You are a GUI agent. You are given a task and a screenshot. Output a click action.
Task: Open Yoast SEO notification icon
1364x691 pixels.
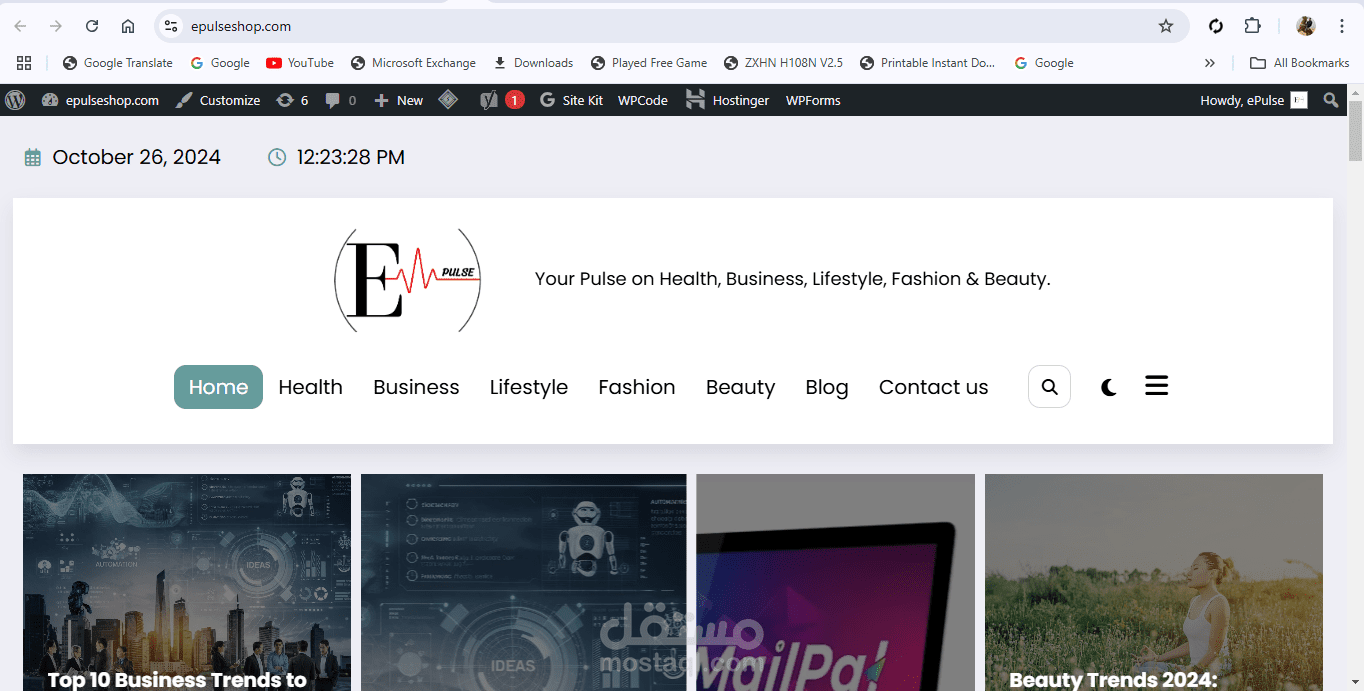(x=501, y=100)
